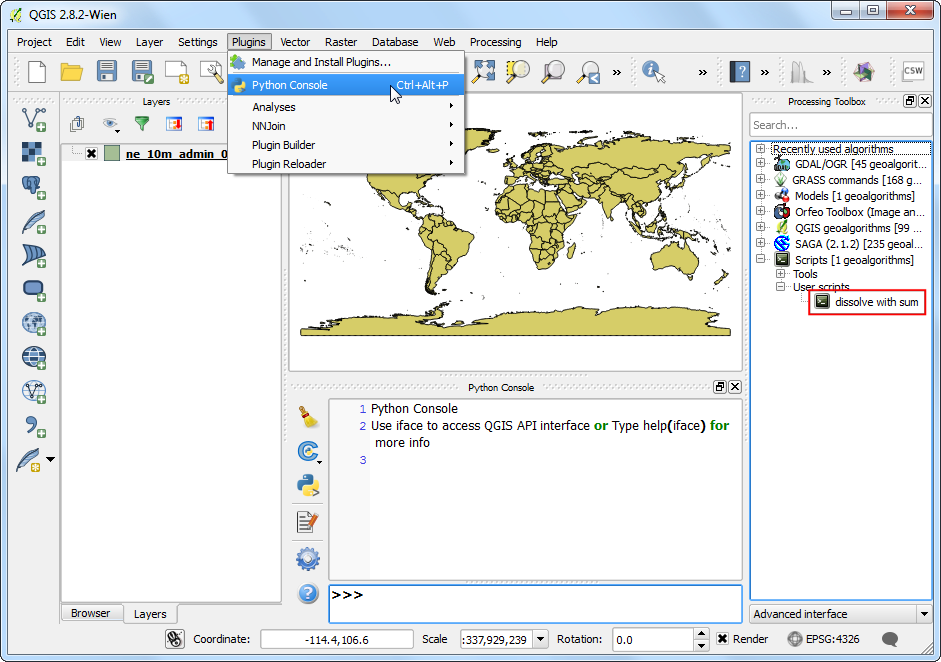Toggle visibility checkbox of ne_10m_admin layer
This screenshot has height=662, width=941.
(x=91, y=154)
